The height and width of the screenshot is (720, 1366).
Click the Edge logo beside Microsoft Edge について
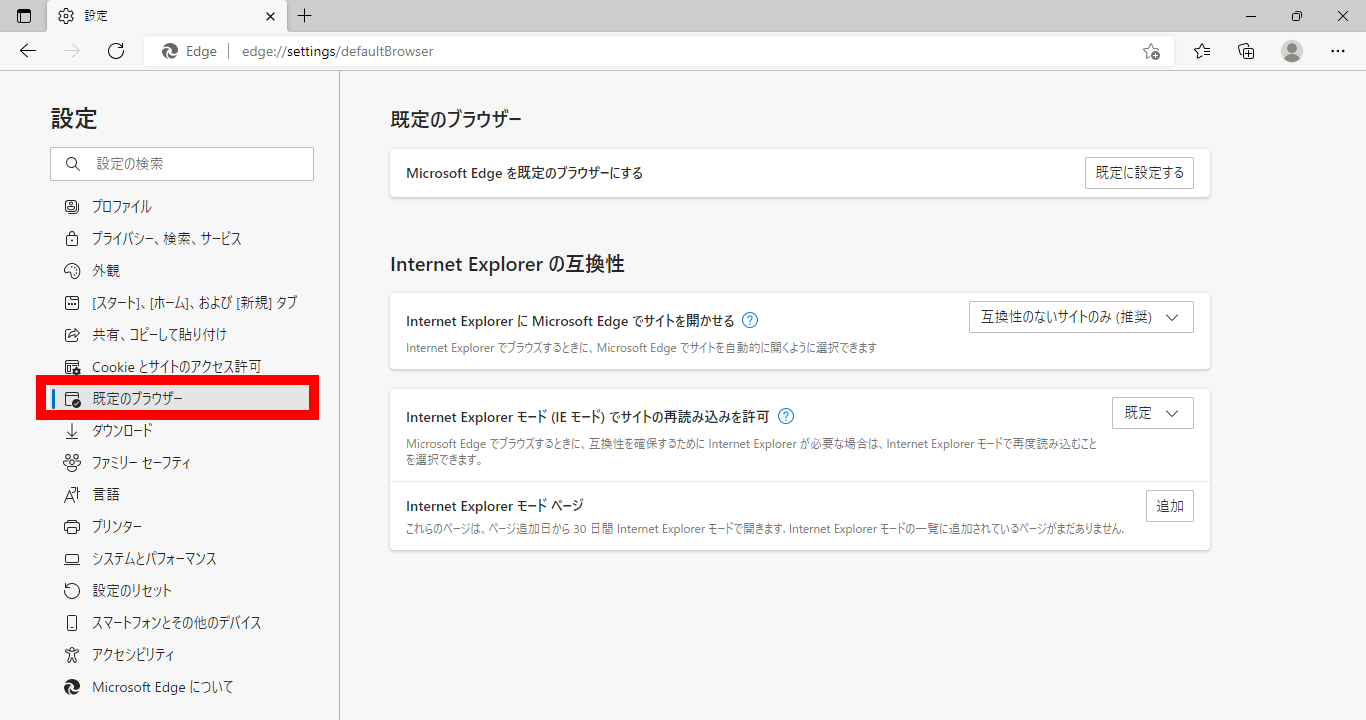coord(72,687)
